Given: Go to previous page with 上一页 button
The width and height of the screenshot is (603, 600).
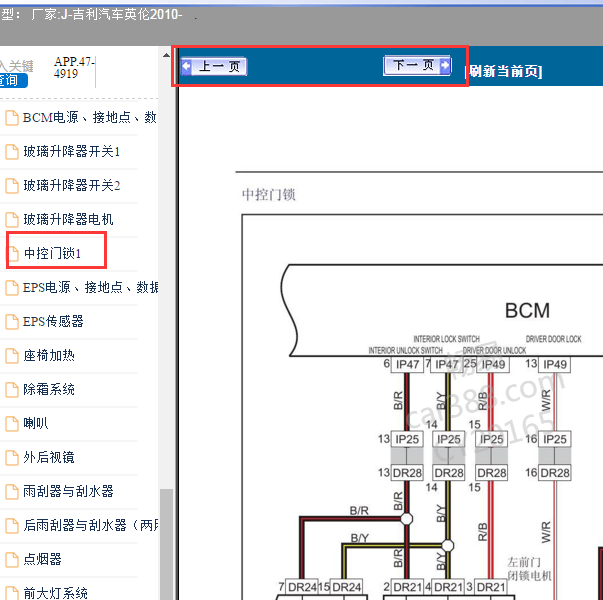Looking at the screenshot, I should pos(214,67).
